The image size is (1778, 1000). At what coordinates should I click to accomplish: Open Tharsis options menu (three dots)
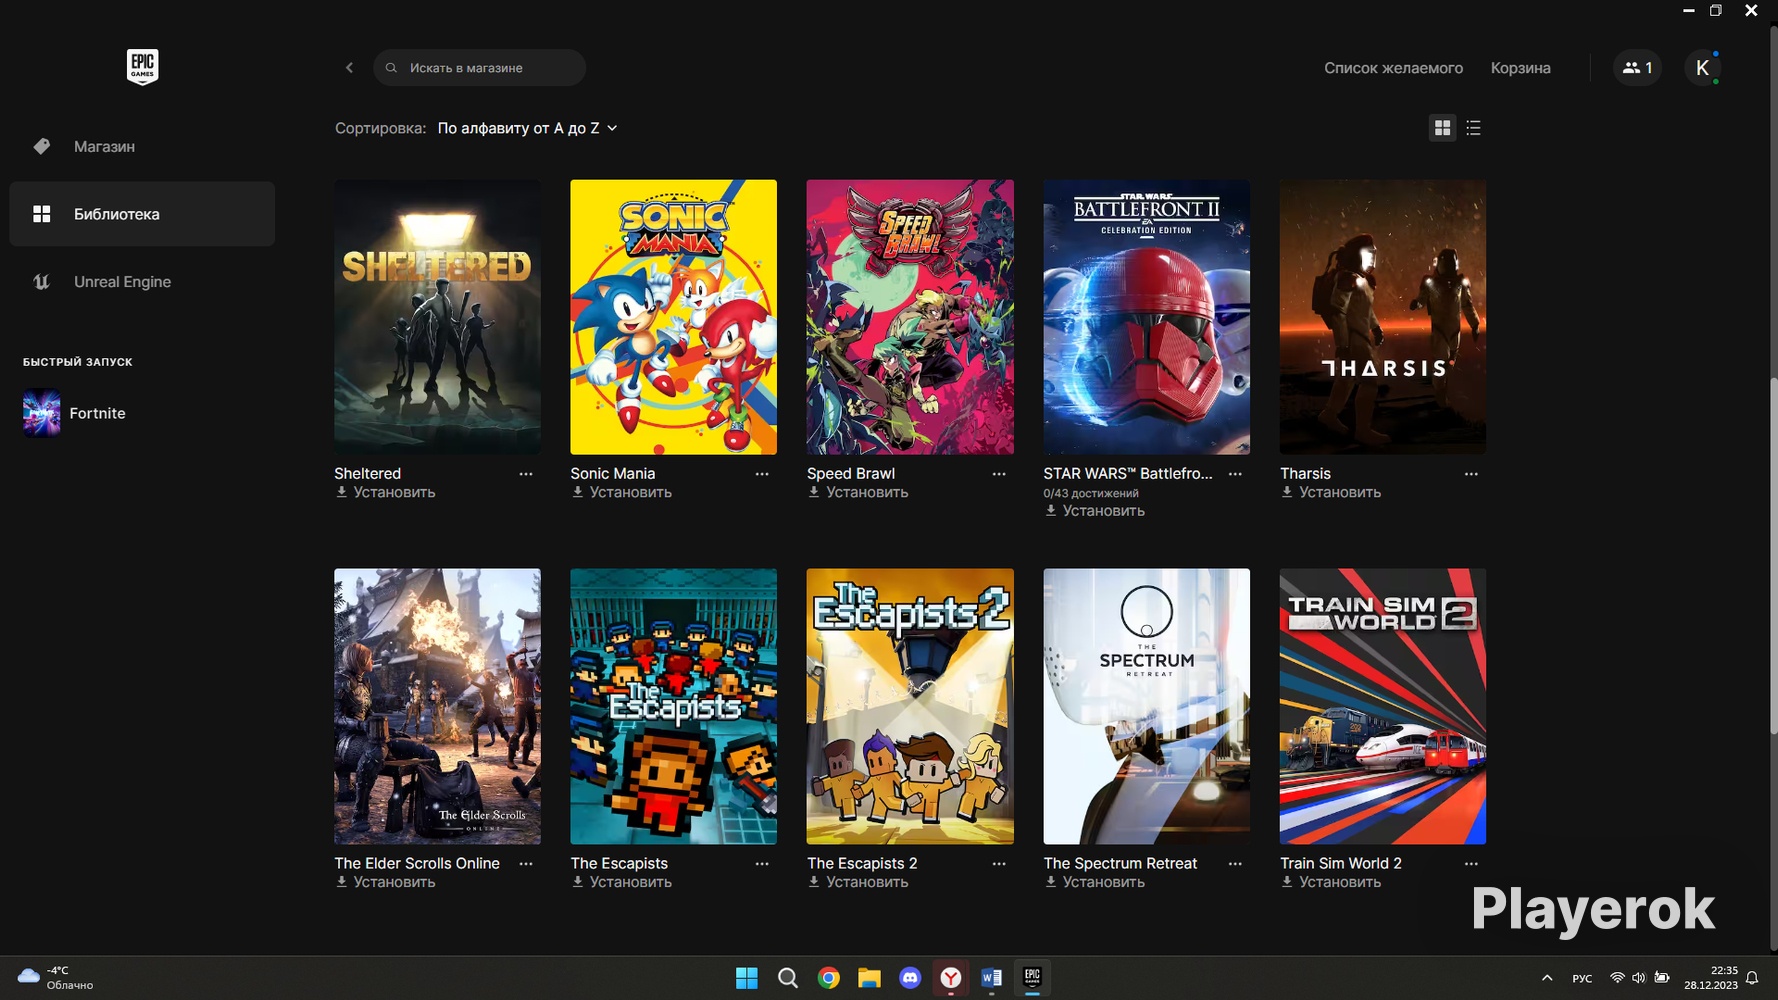1471,474
